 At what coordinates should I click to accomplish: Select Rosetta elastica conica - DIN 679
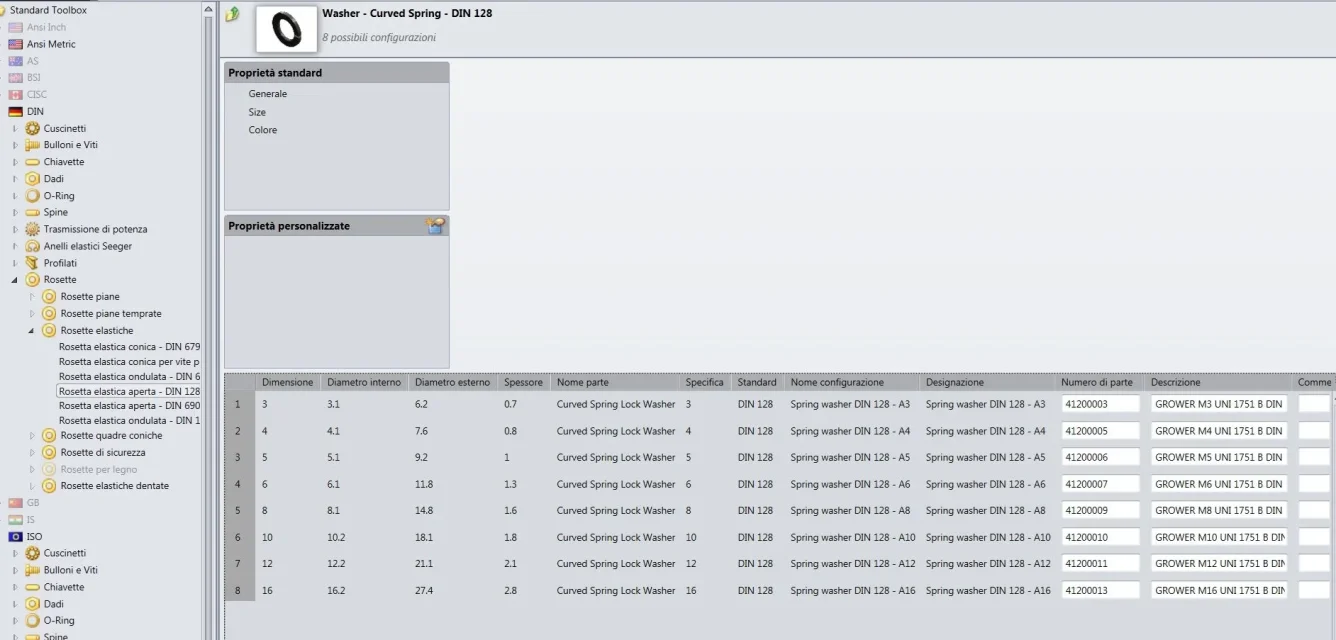130,347
